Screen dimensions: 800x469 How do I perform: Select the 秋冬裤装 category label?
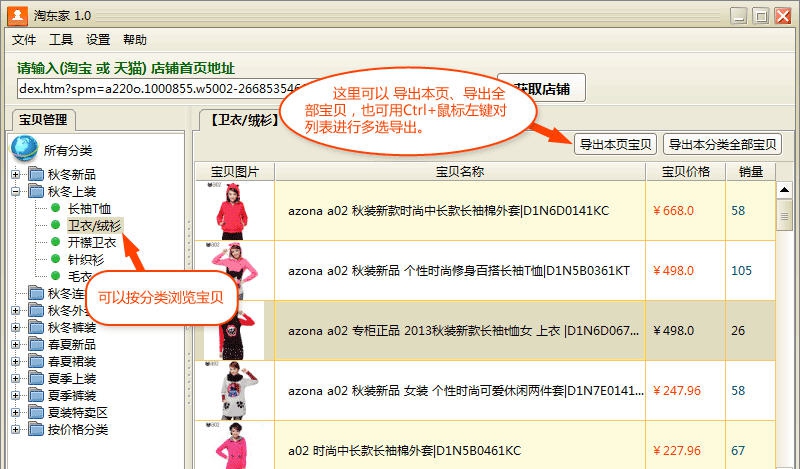(72, 328)
